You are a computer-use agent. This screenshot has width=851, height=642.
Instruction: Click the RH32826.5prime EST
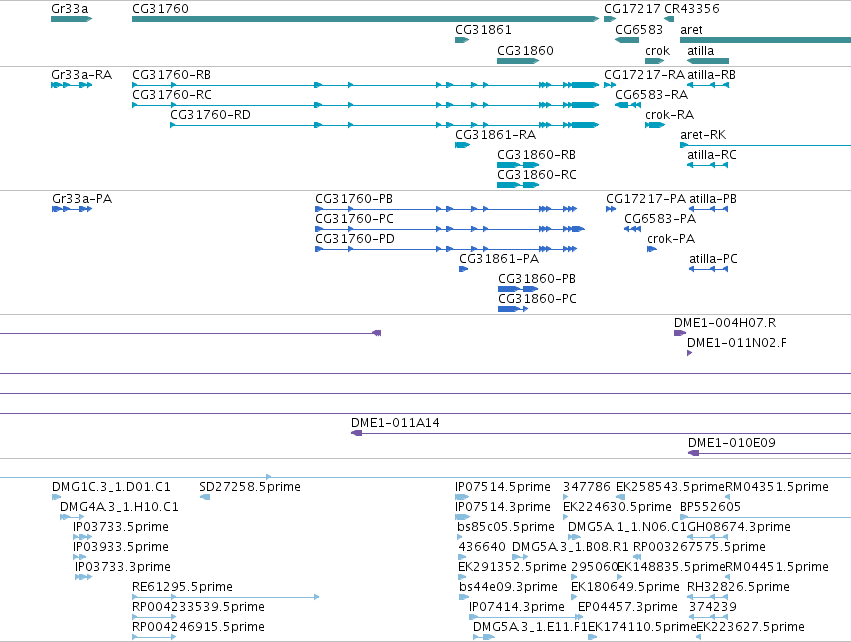[708, 597]
